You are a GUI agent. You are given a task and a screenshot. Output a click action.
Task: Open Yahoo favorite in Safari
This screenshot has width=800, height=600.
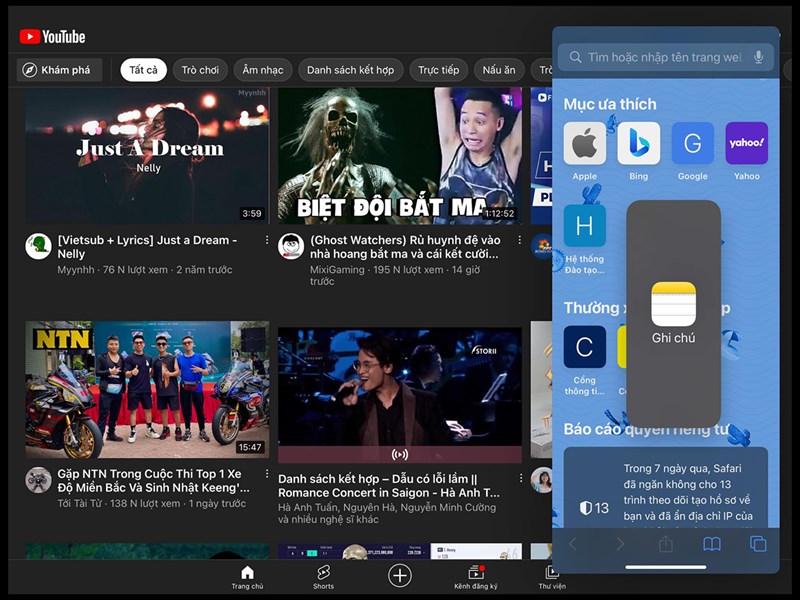[x=746, y=144]
